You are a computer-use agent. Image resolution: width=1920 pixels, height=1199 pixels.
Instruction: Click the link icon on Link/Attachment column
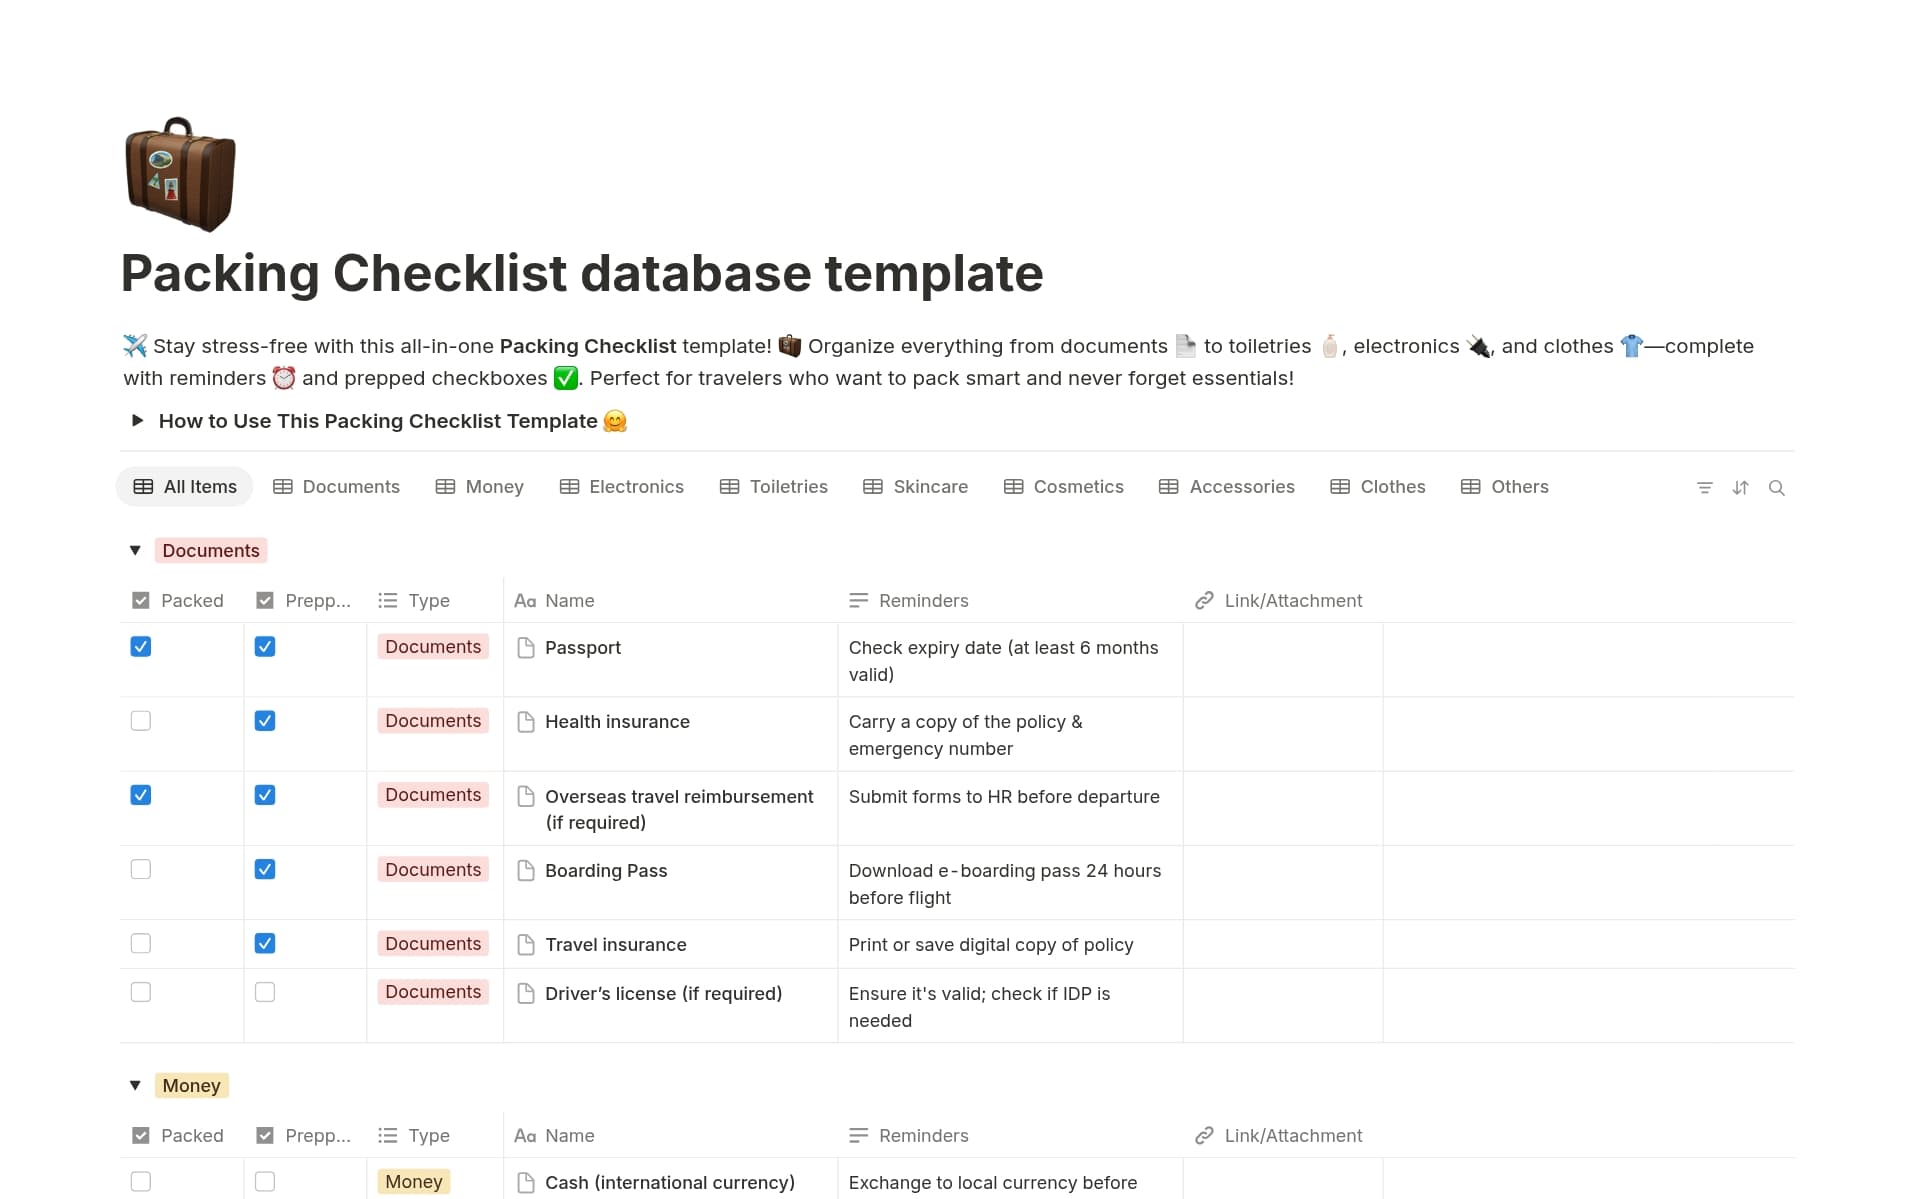point(1205,600)
